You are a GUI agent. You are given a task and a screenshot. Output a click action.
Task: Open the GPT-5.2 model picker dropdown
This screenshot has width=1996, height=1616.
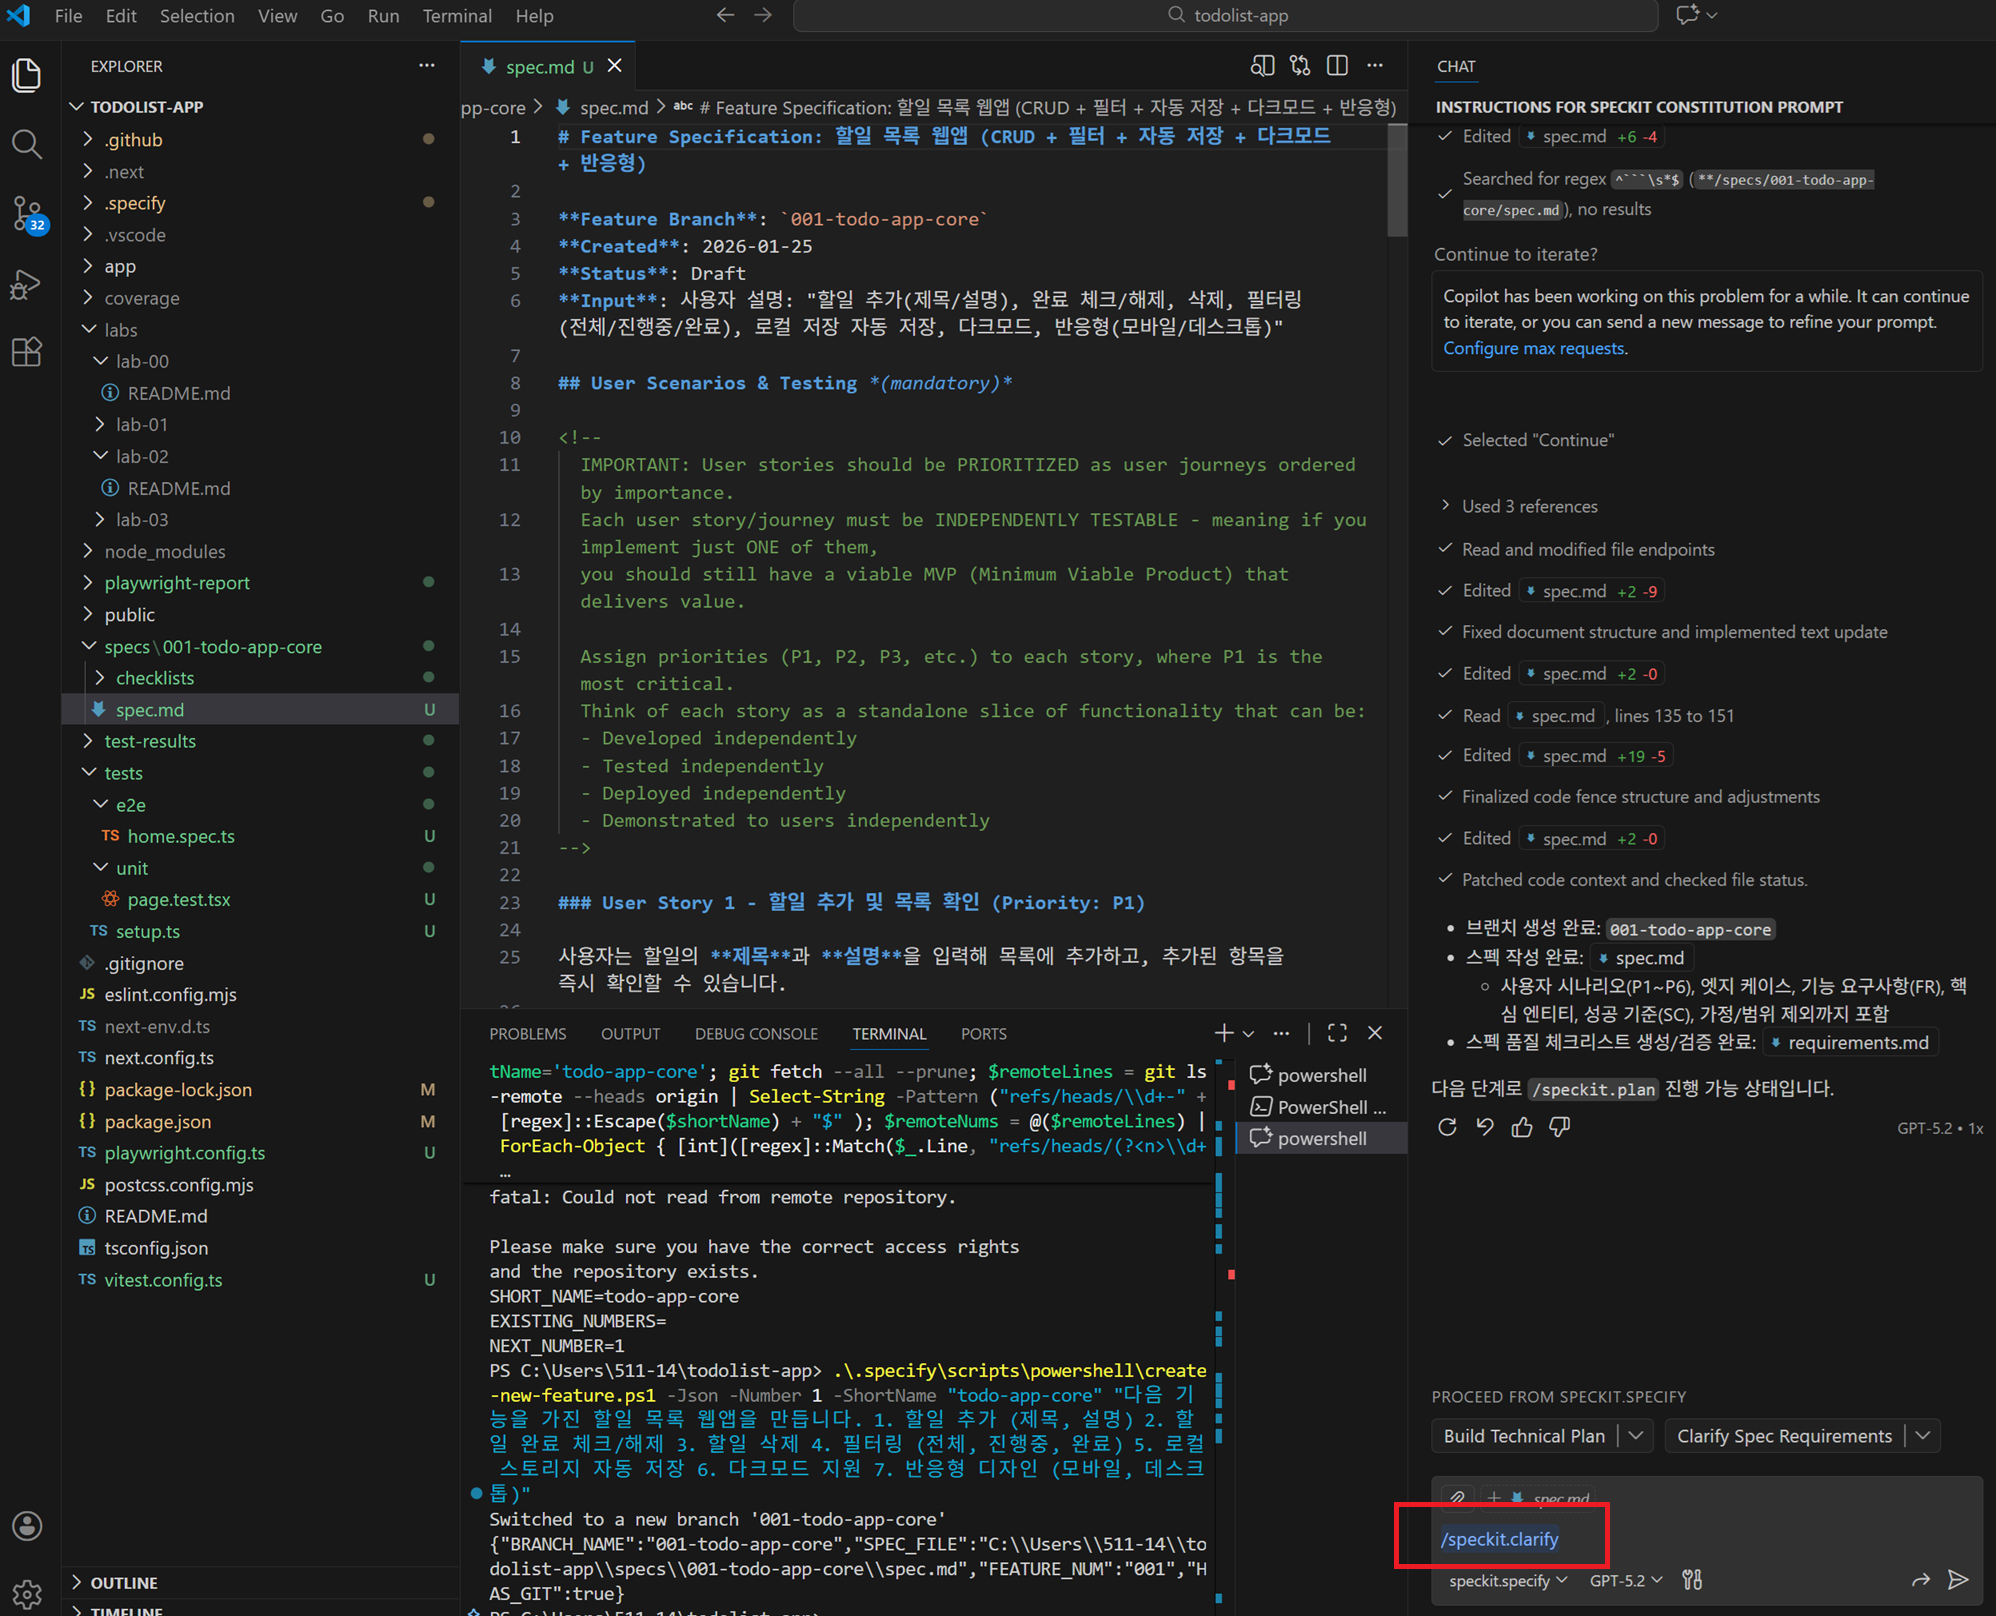click(x=1626, y=1580)
